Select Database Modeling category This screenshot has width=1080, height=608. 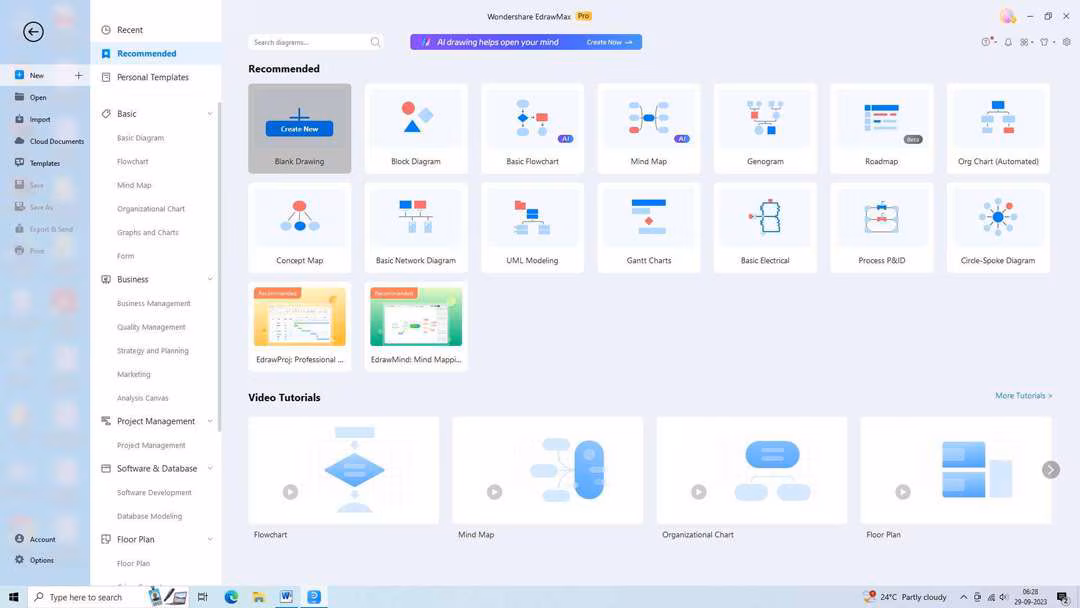point(149,516)
